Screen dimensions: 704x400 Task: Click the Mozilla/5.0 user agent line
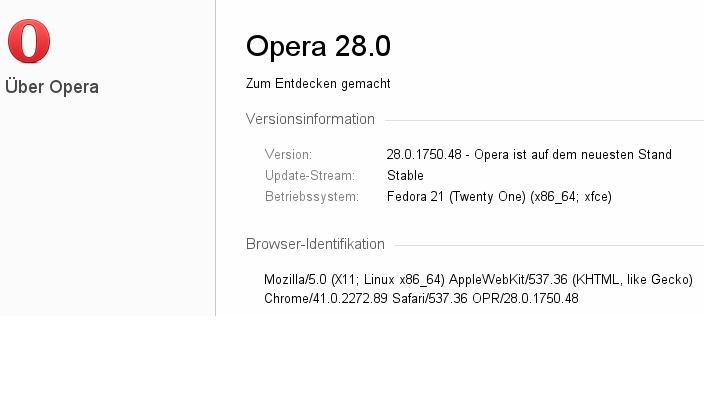tap(478, 280)
